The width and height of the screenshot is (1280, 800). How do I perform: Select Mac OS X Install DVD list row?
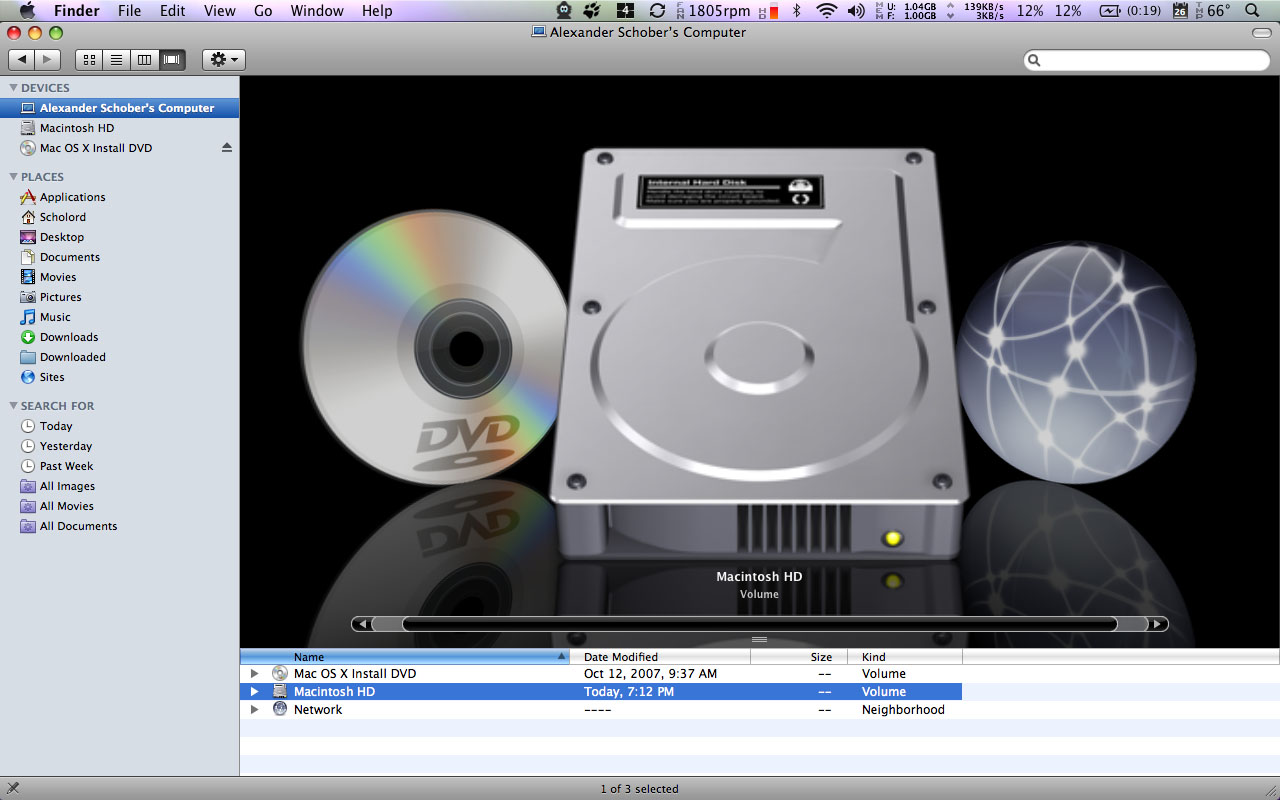click(601, 674)
